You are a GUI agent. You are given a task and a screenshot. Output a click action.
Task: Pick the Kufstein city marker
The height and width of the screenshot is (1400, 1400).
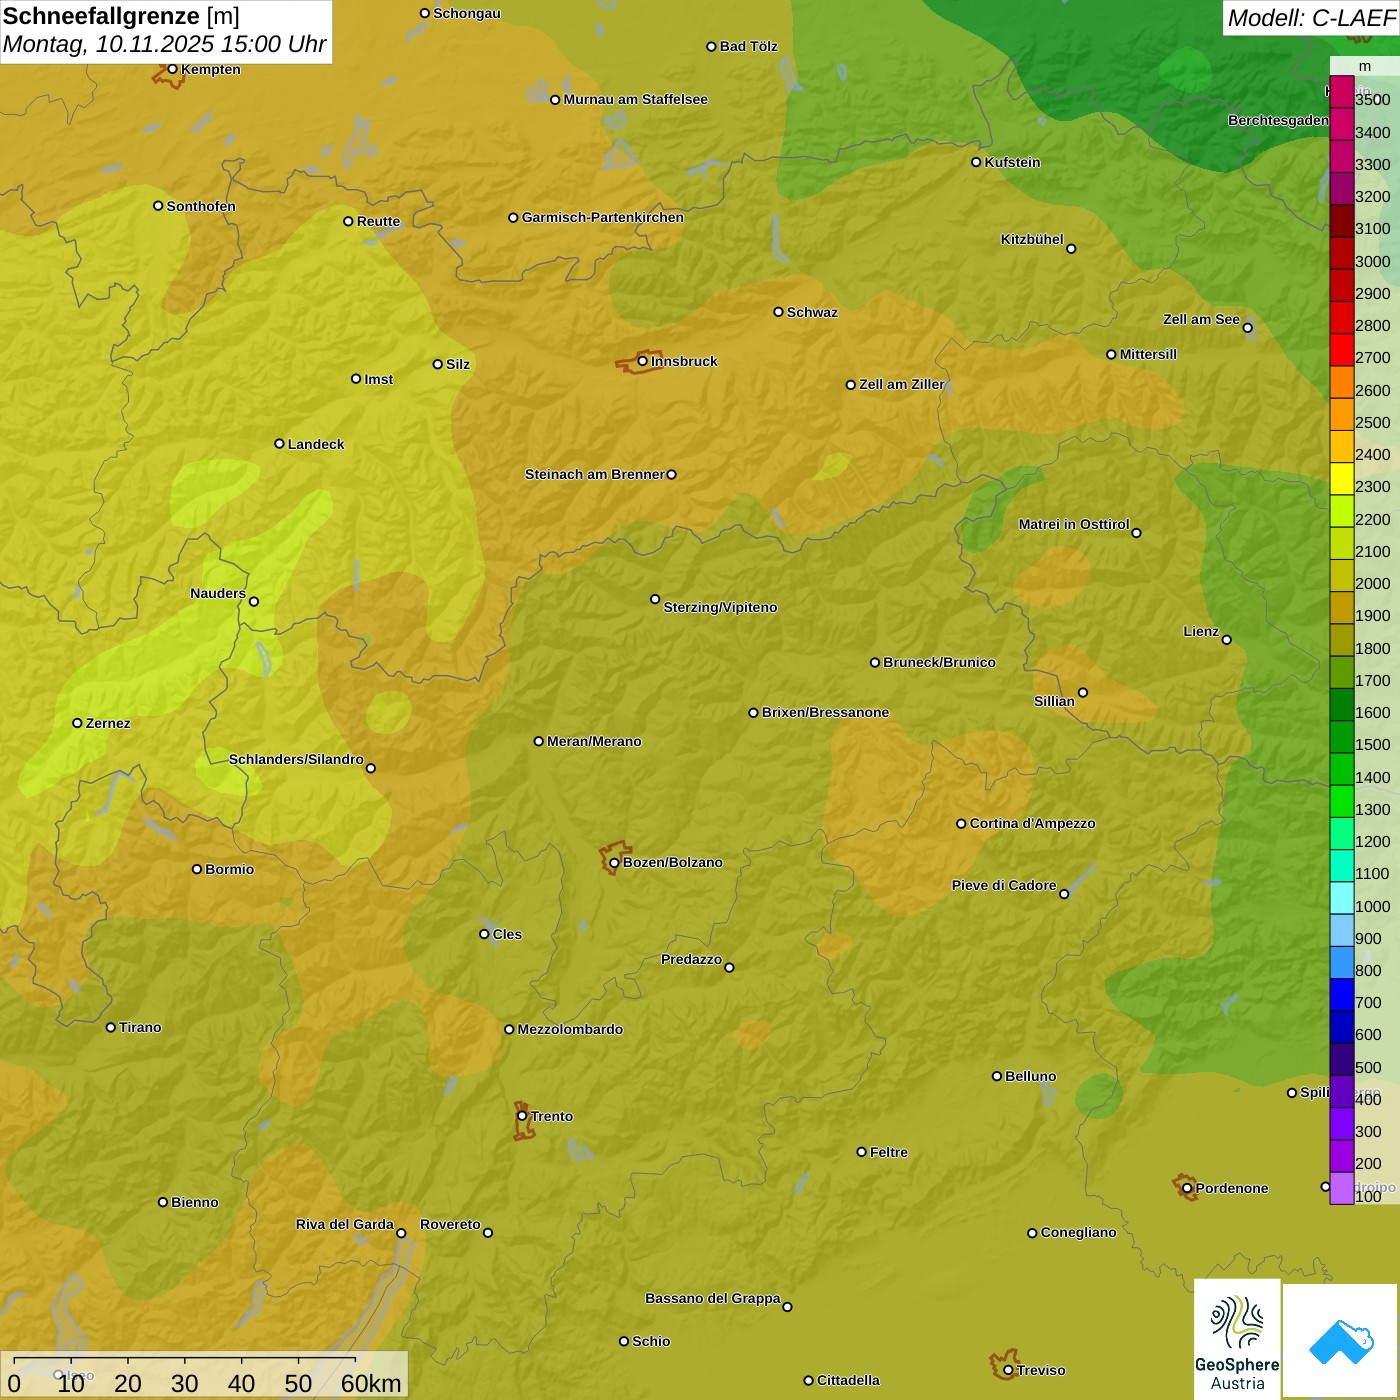976,162
